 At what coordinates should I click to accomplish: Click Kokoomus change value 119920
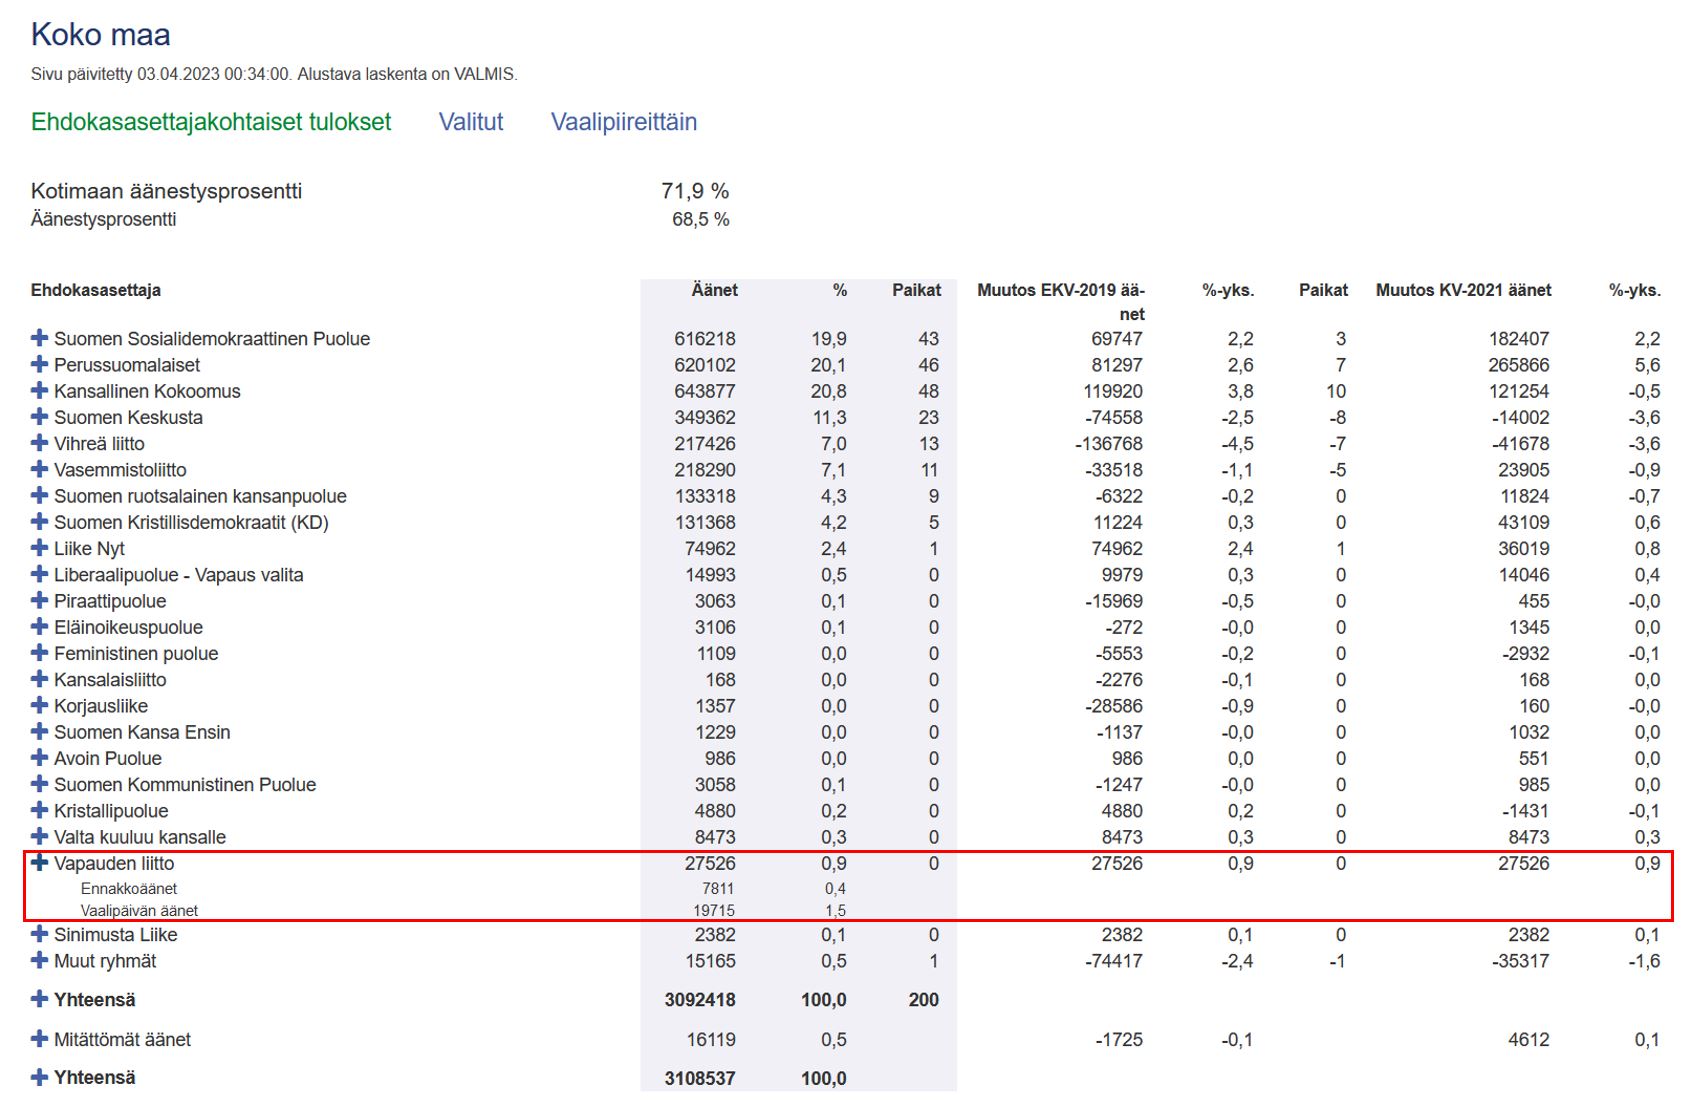(1113, 391)
